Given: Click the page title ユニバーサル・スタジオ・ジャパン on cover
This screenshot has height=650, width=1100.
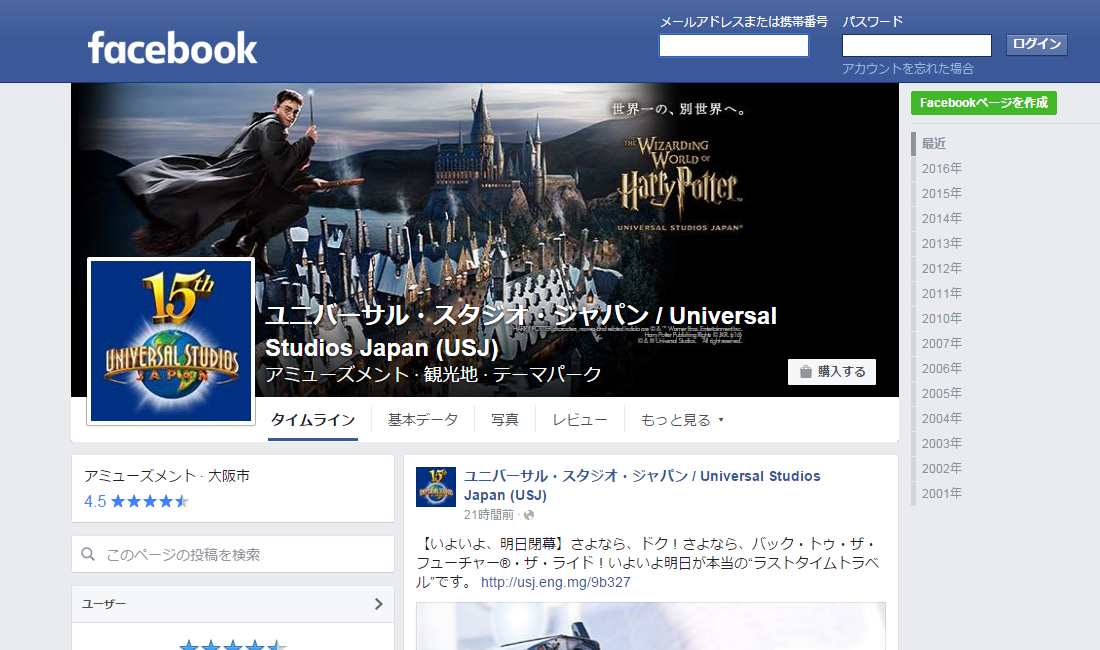Looking at the screenshot, I should tap(521, 331).
